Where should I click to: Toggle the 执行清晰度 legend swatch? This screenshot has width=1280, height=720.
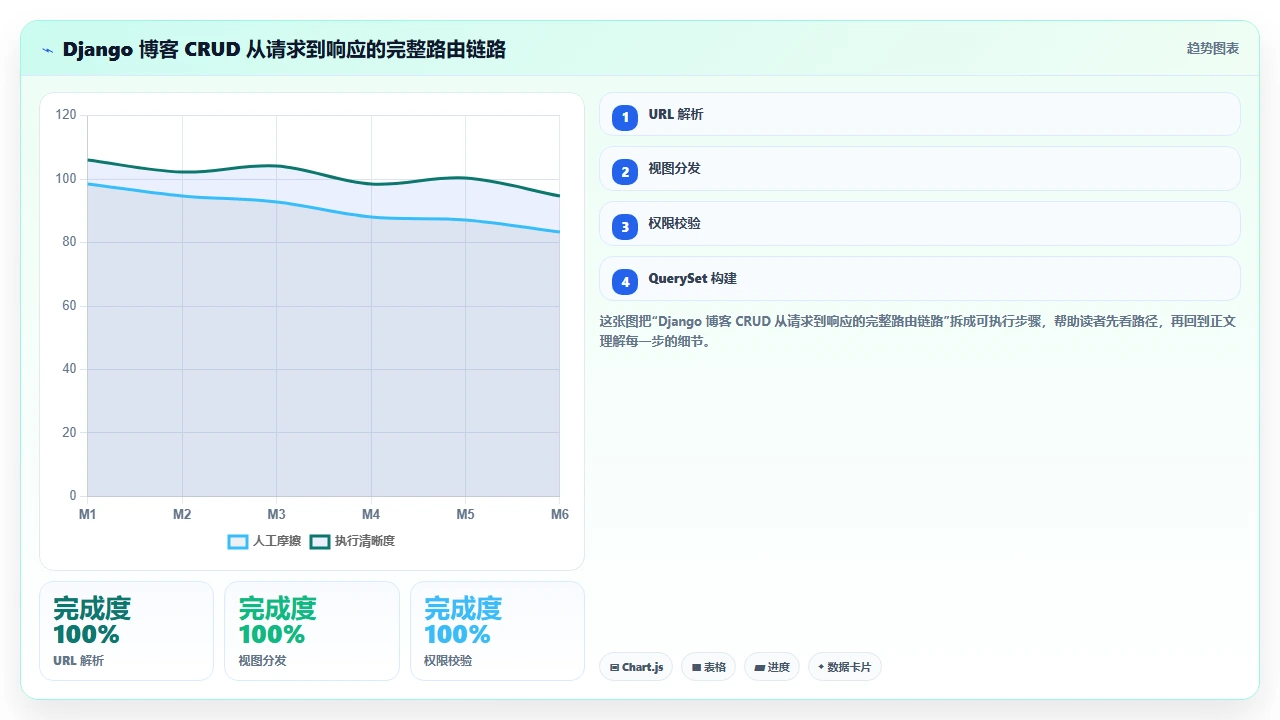pyautogui.click(x=320, y=541)
